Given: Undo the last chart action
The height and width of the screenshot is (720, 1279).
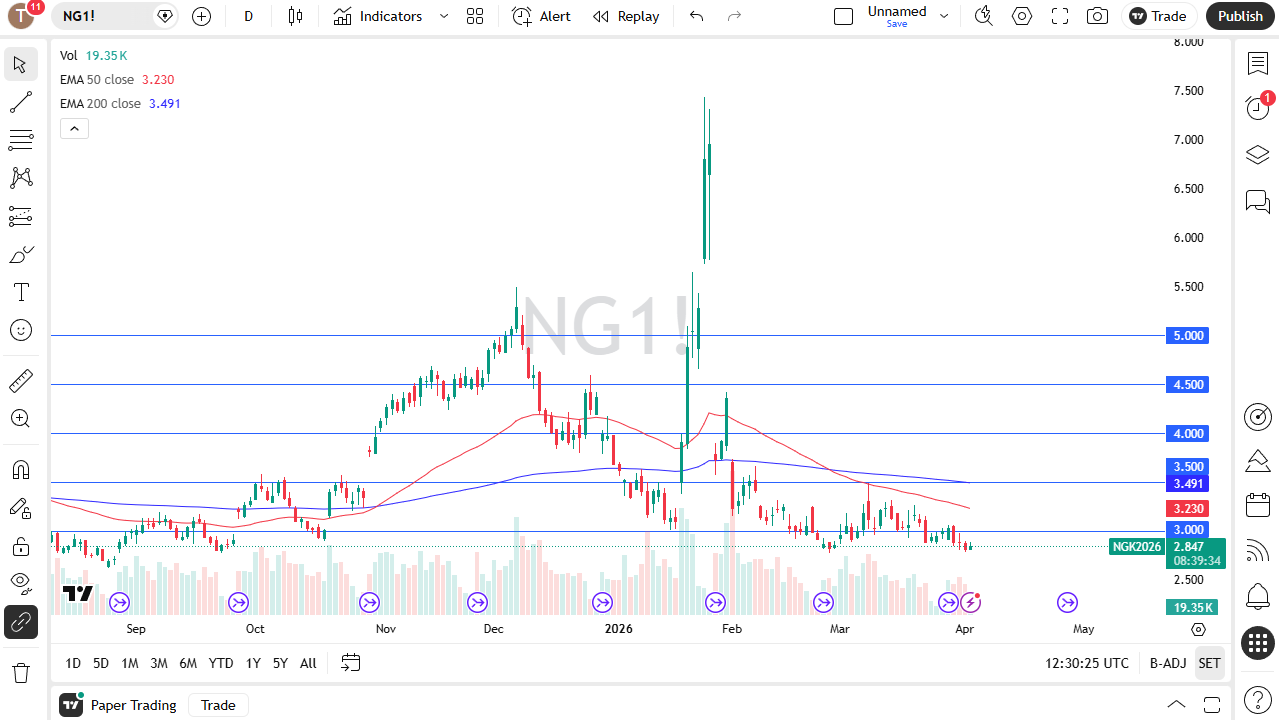Looking at the screenshot, I should (x=697, y=16).
